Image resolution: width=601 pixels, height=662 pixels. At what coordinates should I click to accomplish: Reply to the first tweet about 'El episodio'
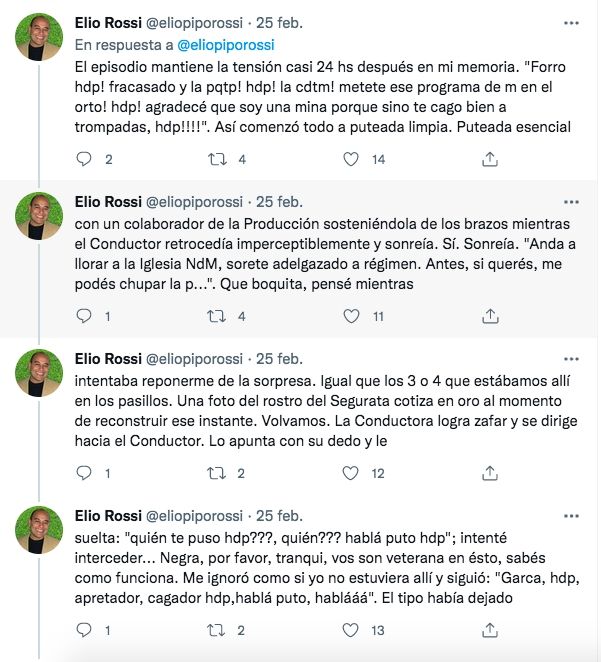pyautogui.click(x=84, y=159)
